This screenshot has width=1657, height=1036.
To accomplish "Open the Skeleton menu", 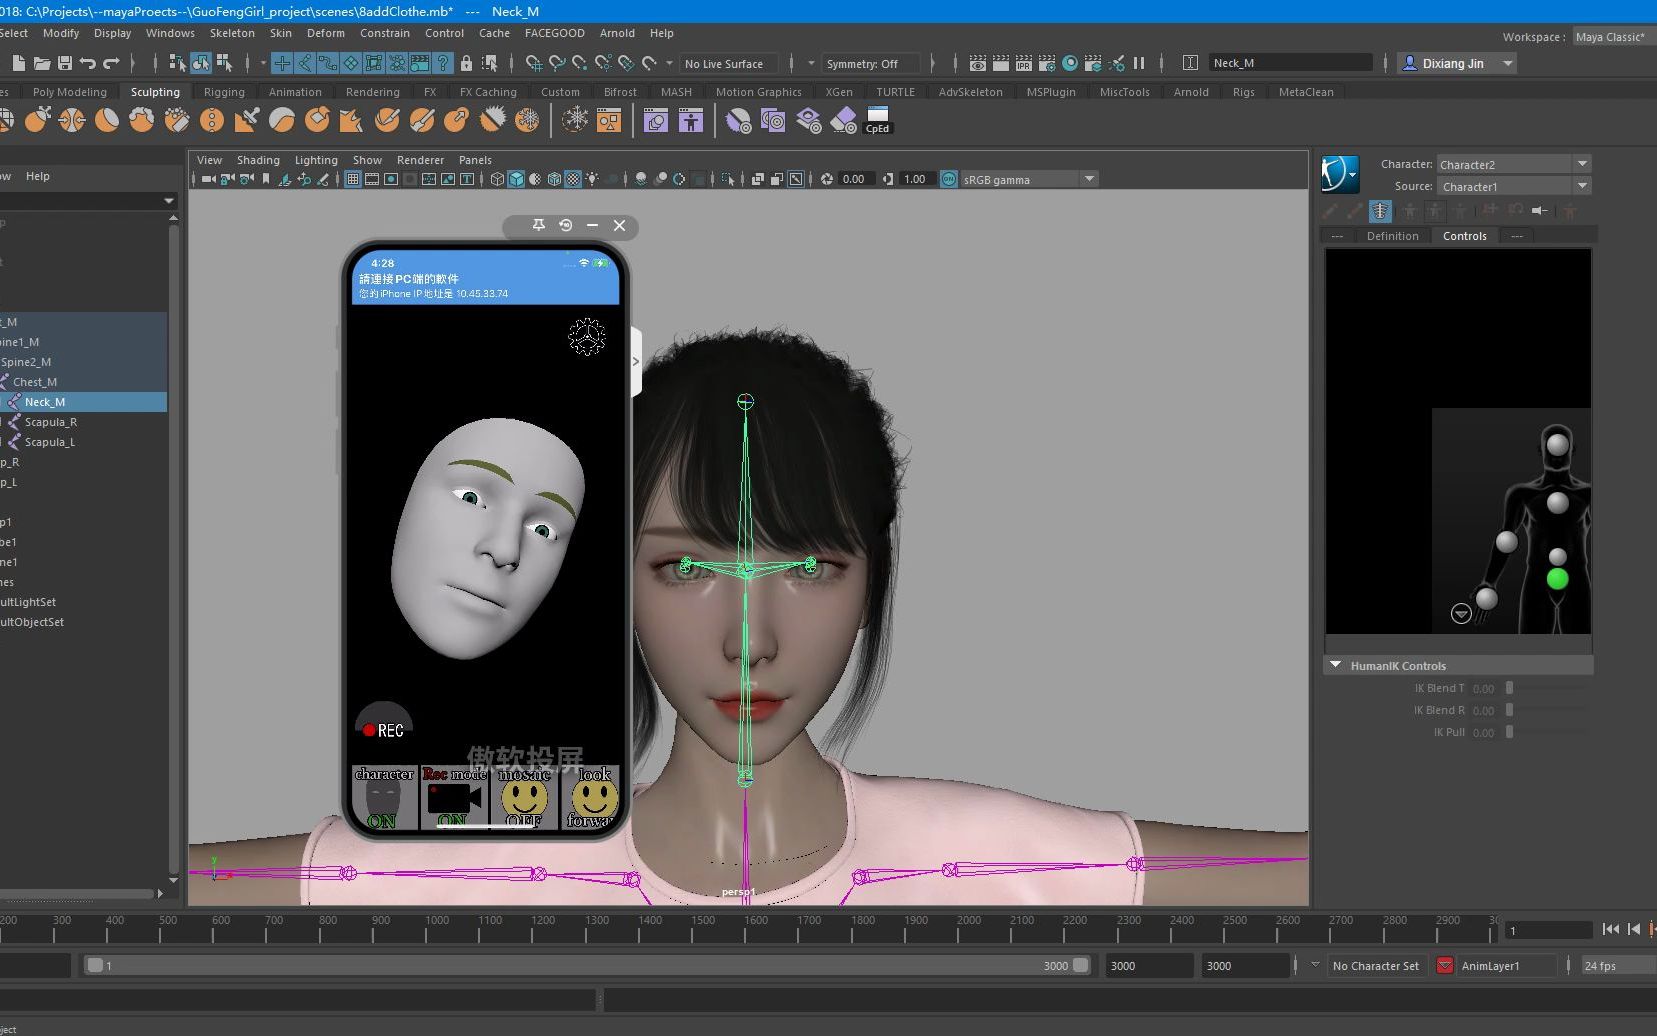I will pos(232,33).
